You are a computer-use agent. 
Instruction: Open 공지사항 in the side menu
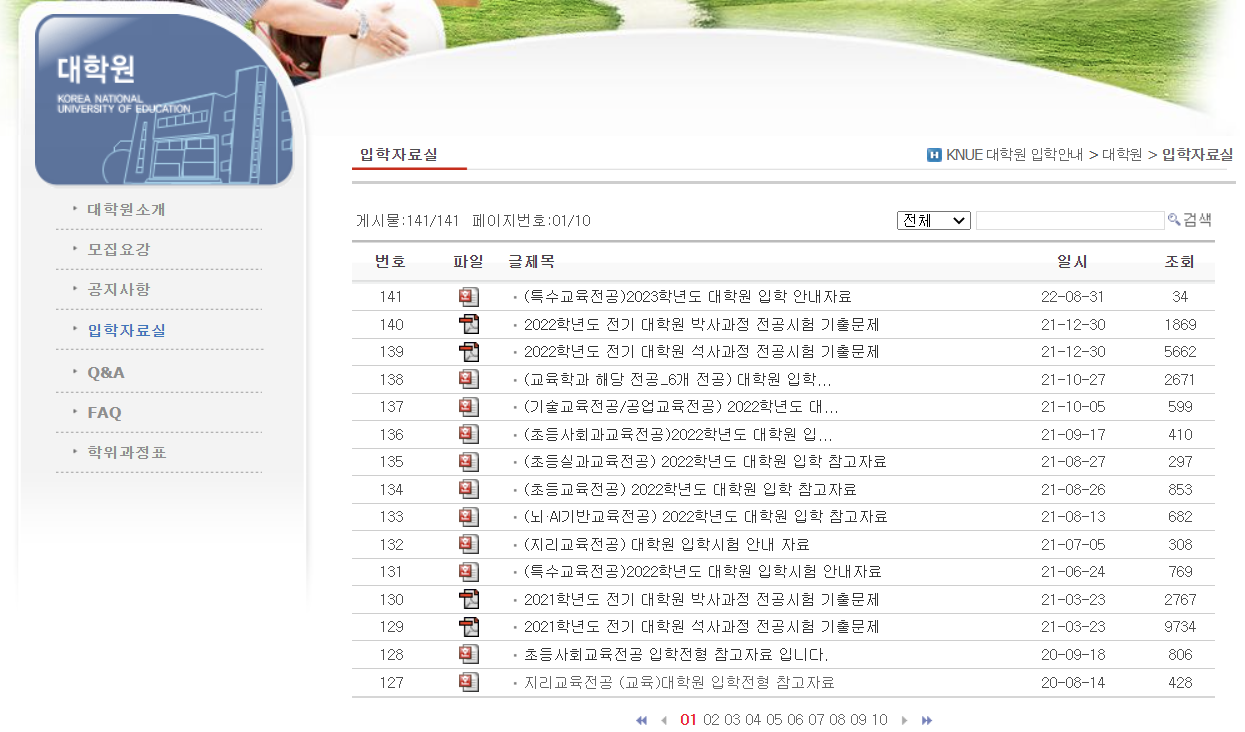tap(119, 290)
